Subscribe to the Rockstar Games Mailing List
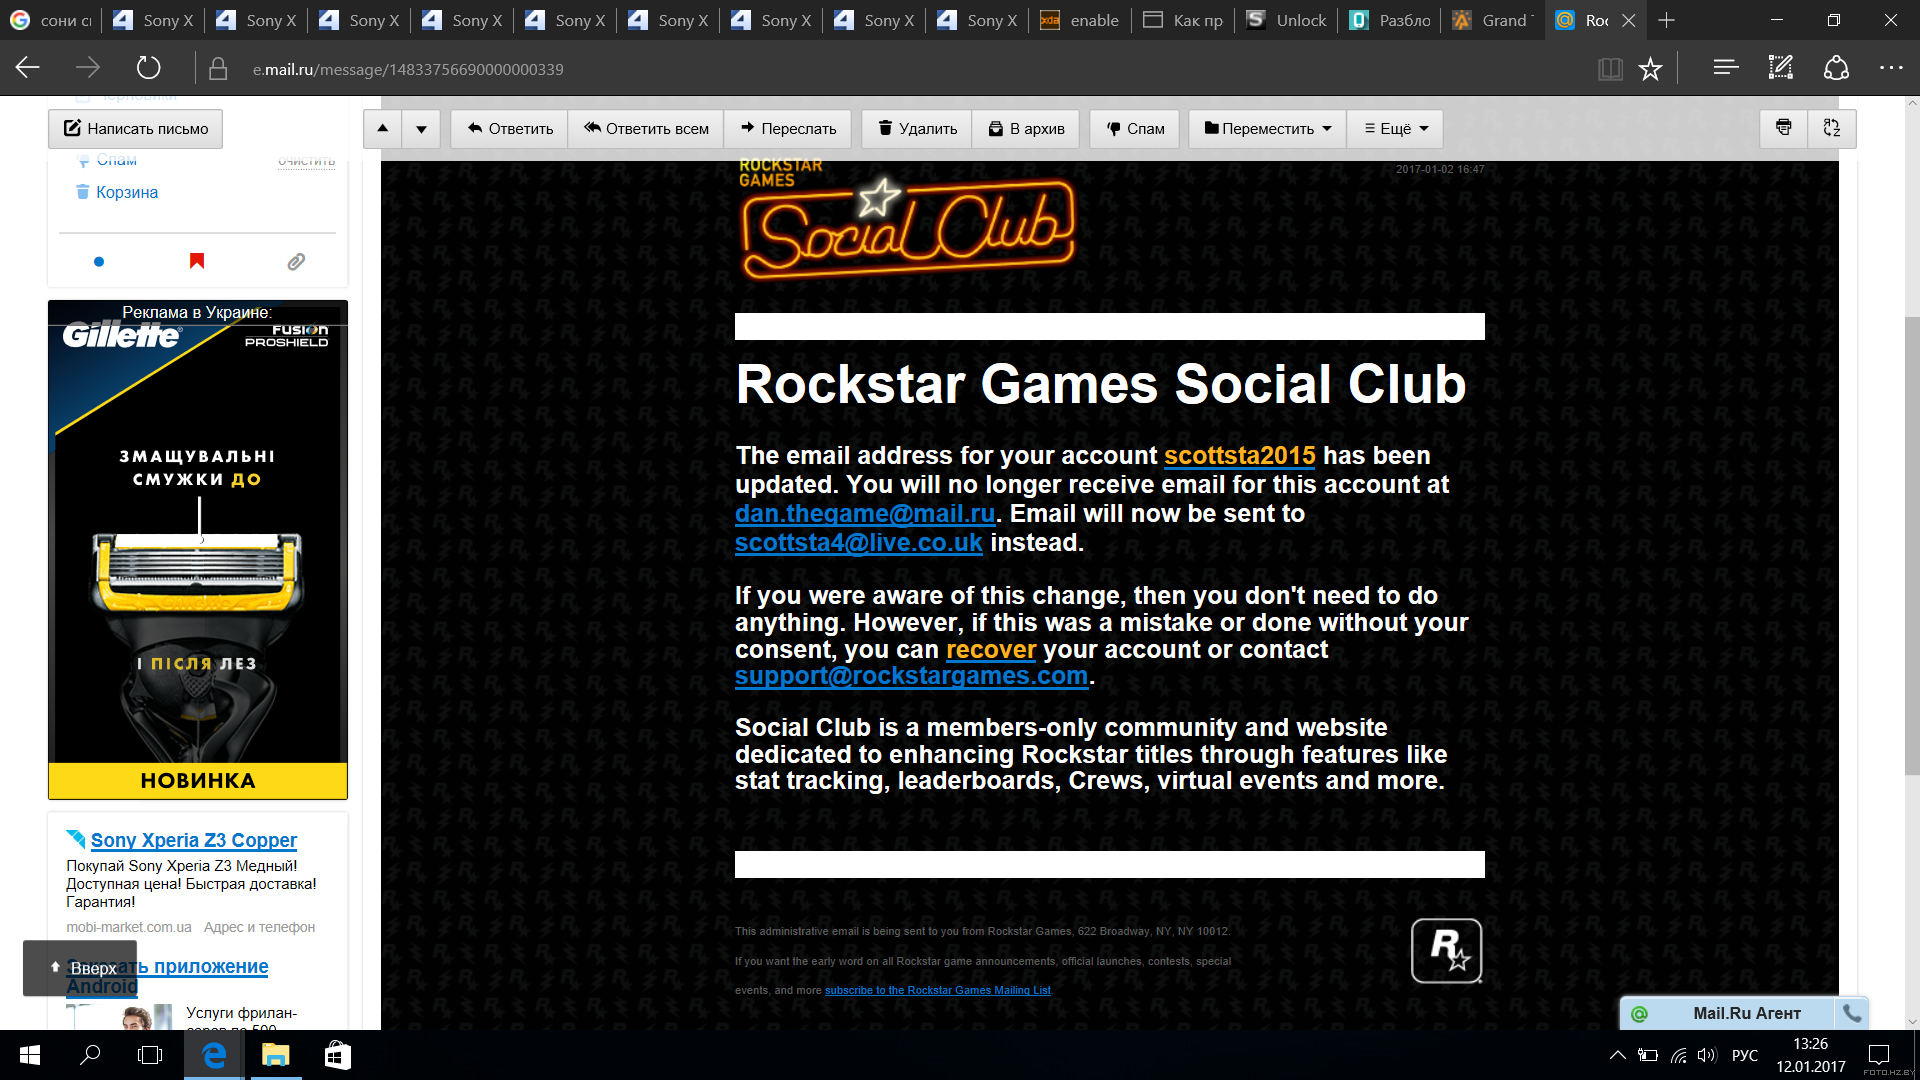Image resolution: width=1920 pixels, height=1080 pixels. (x=938, y=990)
